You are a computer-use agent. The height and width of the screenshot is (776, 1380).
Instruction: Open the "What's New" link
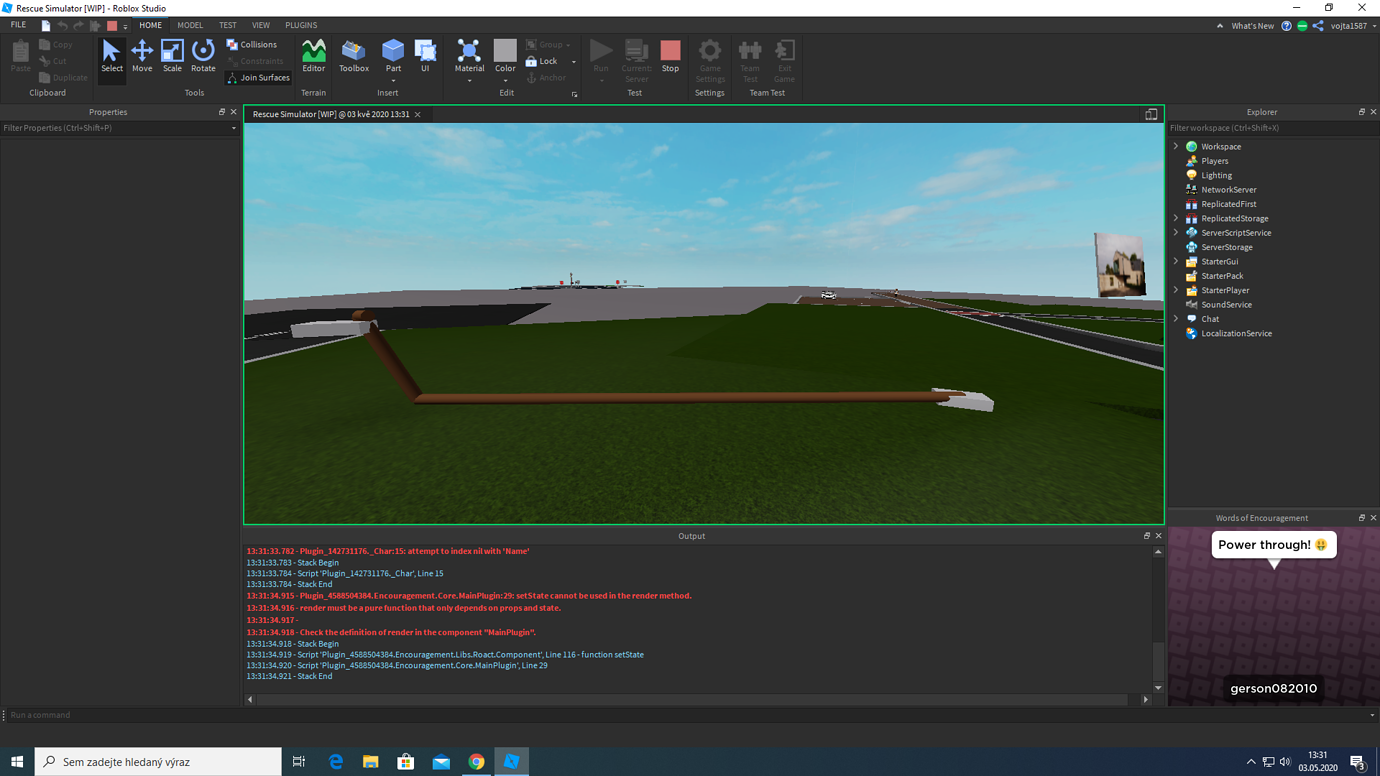[x=1252, y=25]
